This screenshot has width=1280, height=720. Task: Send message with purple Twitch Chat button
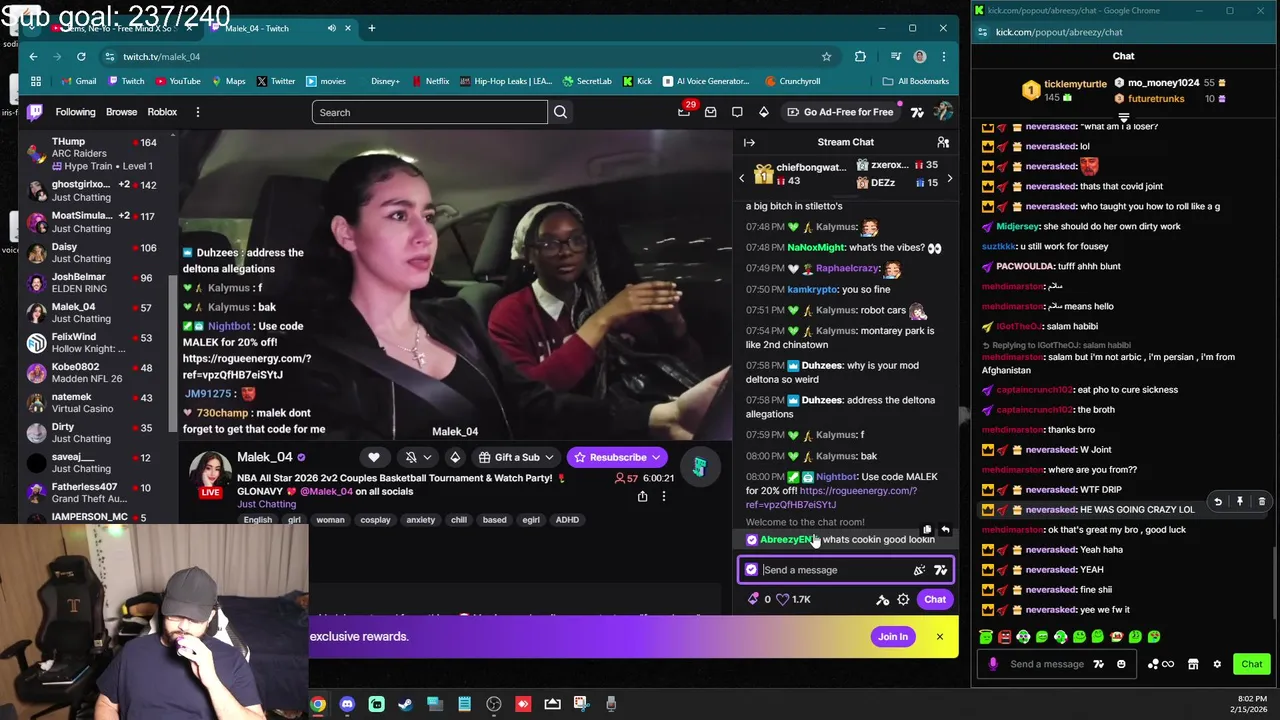(935, 599)
